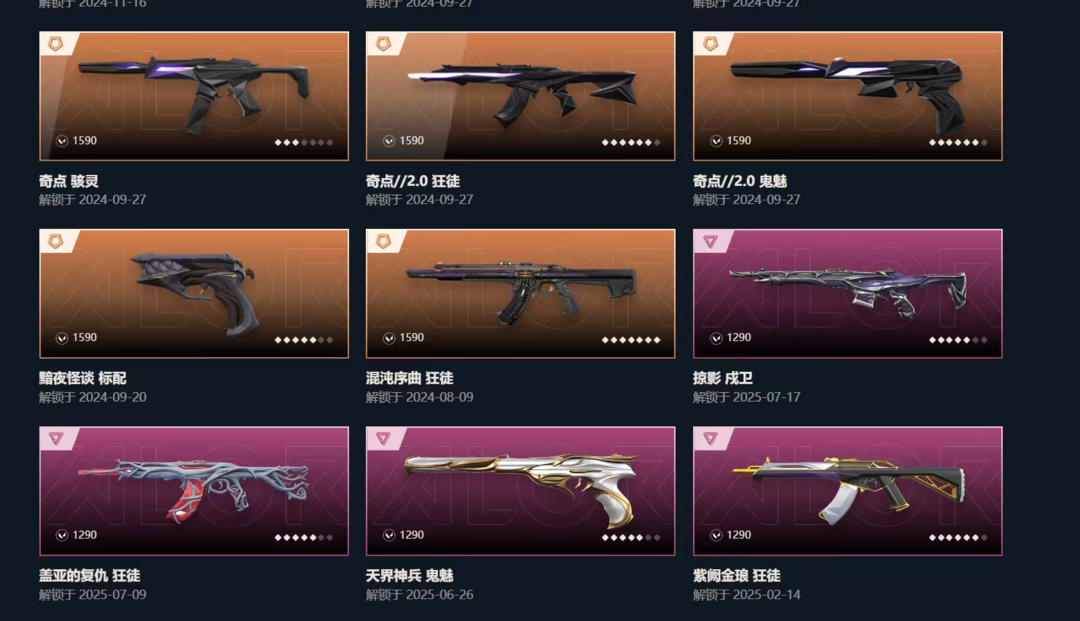Image resolution: width=1080 pixels, height=621 pixels.
Task: Click pink triangle tier icon on 掠影 戍卫
Action: (x=710, y=241)
